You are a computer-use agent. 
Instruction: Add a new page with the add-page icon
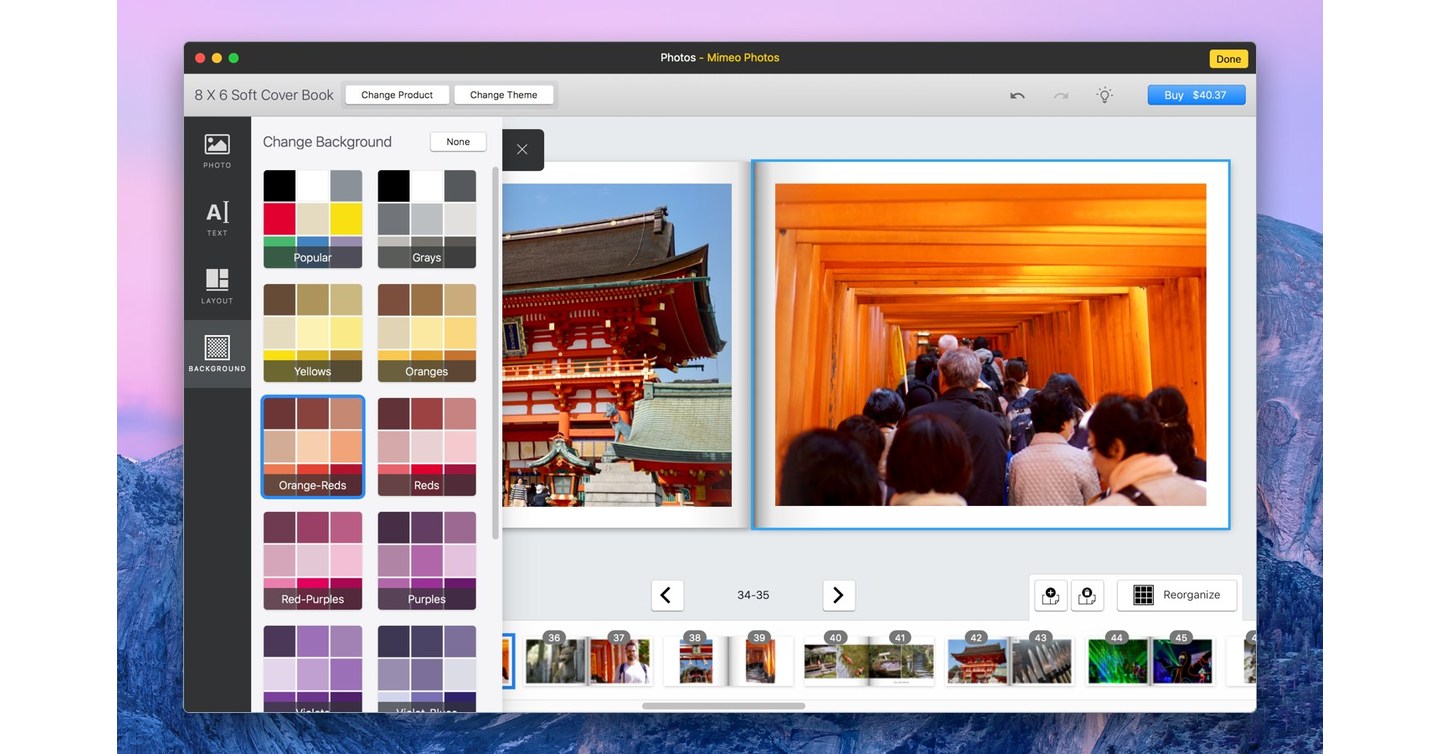pos(1050,594)
